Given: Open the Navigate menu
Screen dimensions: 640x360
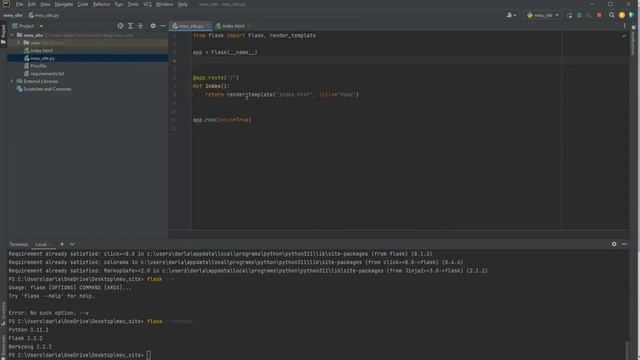Looking at the screenshot, I should pyautogui.click(x=63, y=4).
